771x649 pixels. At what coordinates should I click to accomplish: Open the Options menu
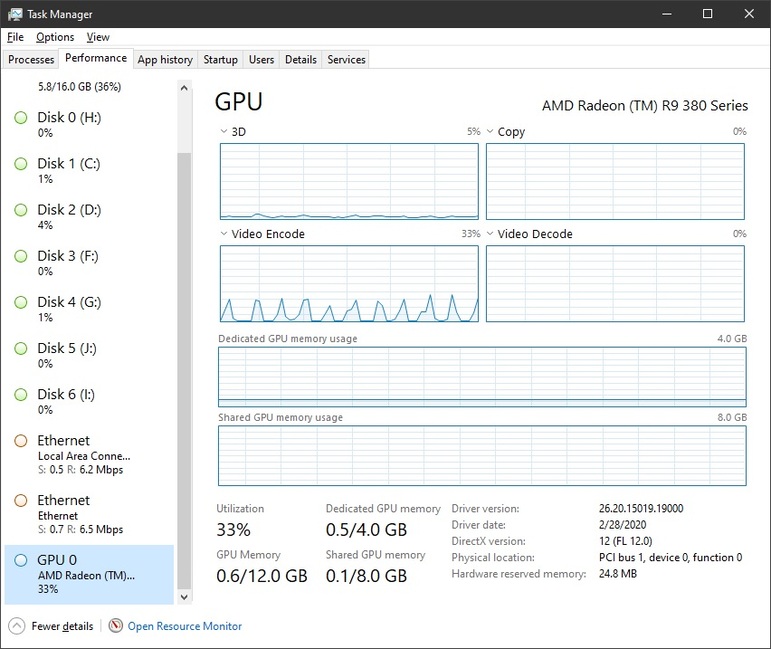(x=55, y=37)
